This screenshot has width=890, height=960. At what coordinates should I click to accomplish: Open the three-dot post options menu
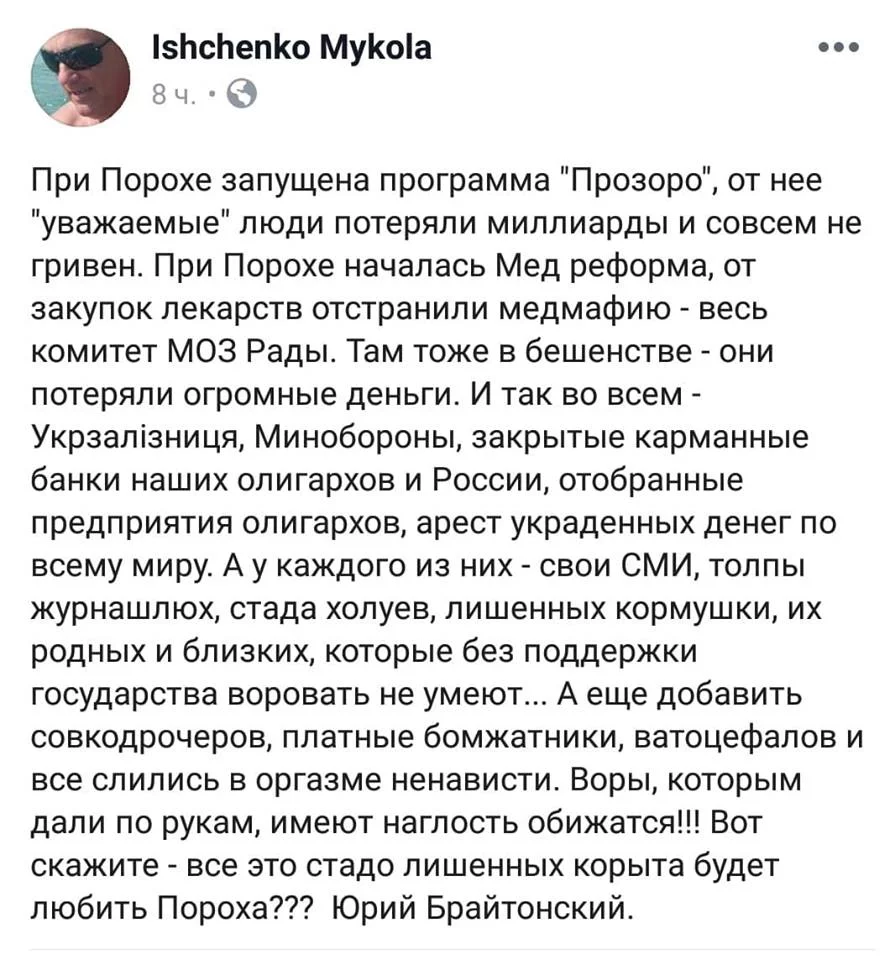coord(837,48)
